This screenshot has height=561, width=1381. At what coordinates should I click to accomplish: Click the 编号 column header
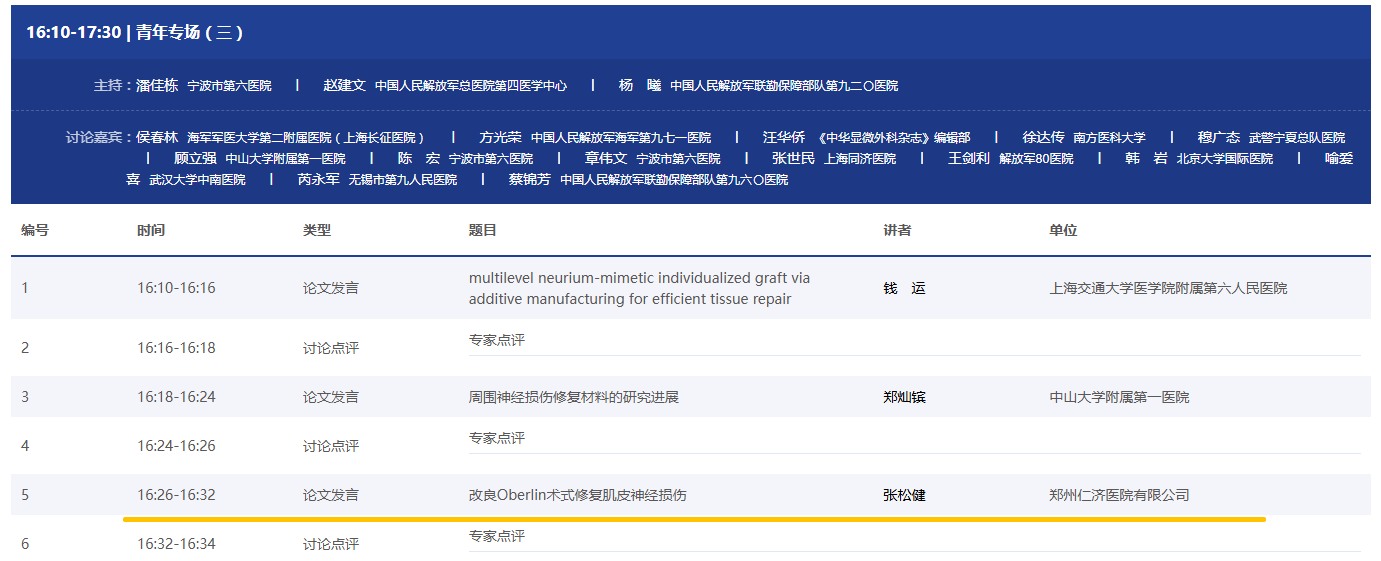[35, 230]
